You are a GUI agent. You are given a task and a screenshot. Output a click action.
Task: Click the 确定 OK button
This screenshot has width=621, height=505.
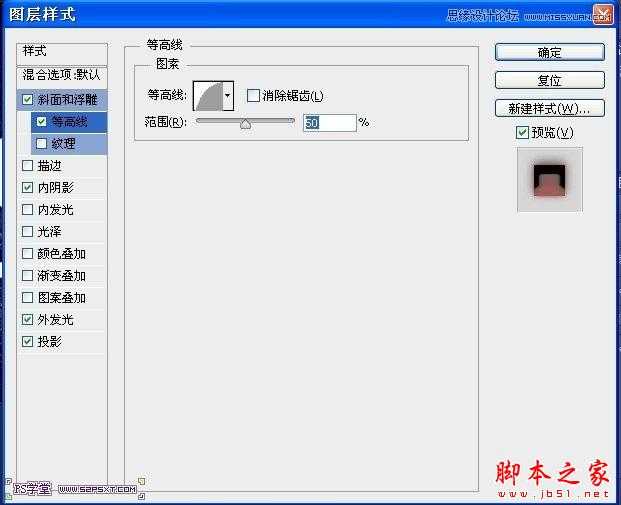550,52
